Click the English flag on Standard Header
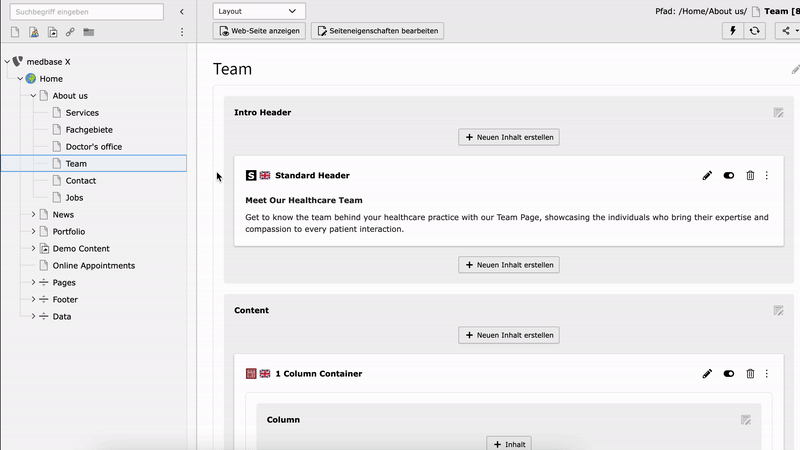This screenshot has width=800, height=450. tap(265, 176)
